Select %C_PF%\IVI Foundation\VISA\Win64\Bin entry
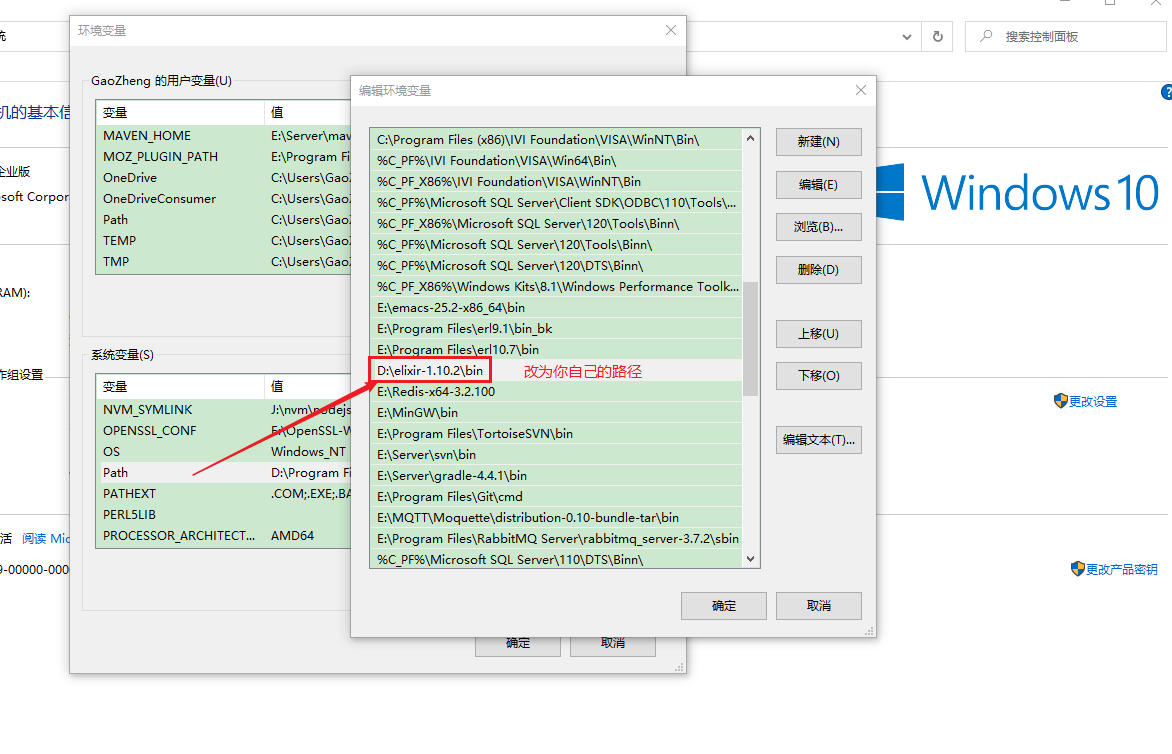 pyautogui.click(x=556, y=161)
